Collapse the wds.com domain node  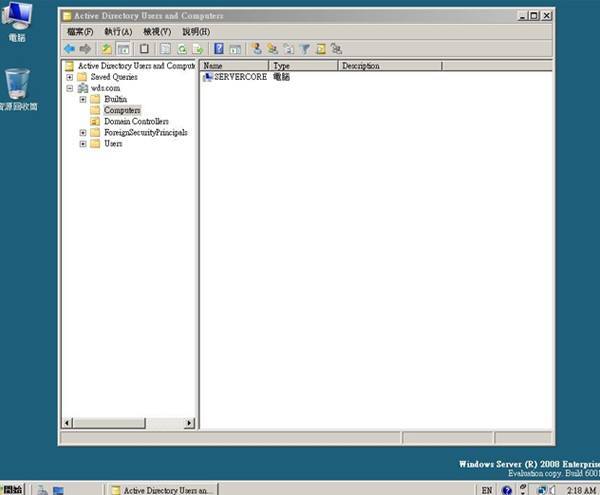tap(69, 88)
